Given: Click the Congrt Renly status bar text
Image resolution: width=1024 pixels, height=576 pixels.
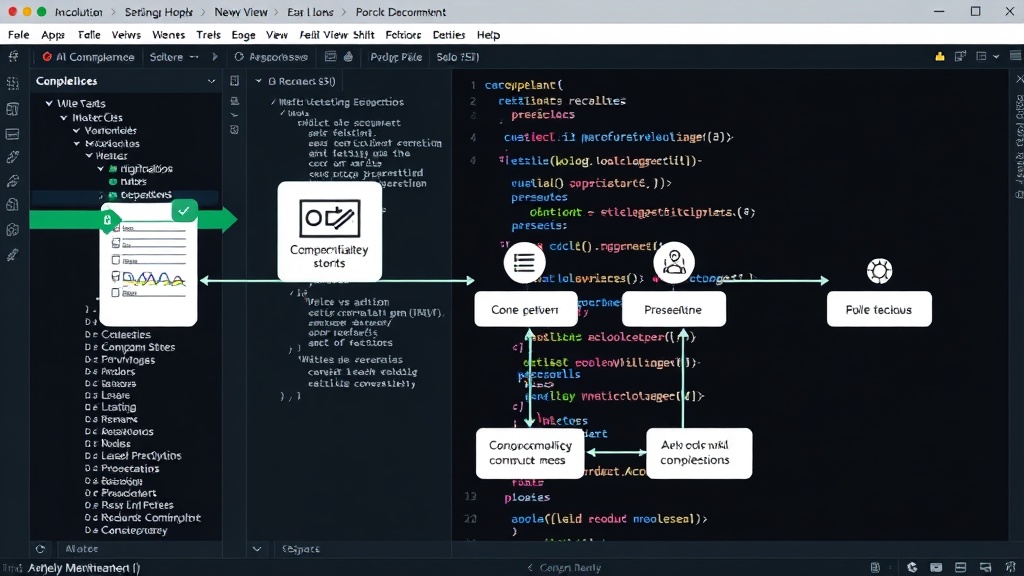Looking at the screenshot, I should coord(570,568).
